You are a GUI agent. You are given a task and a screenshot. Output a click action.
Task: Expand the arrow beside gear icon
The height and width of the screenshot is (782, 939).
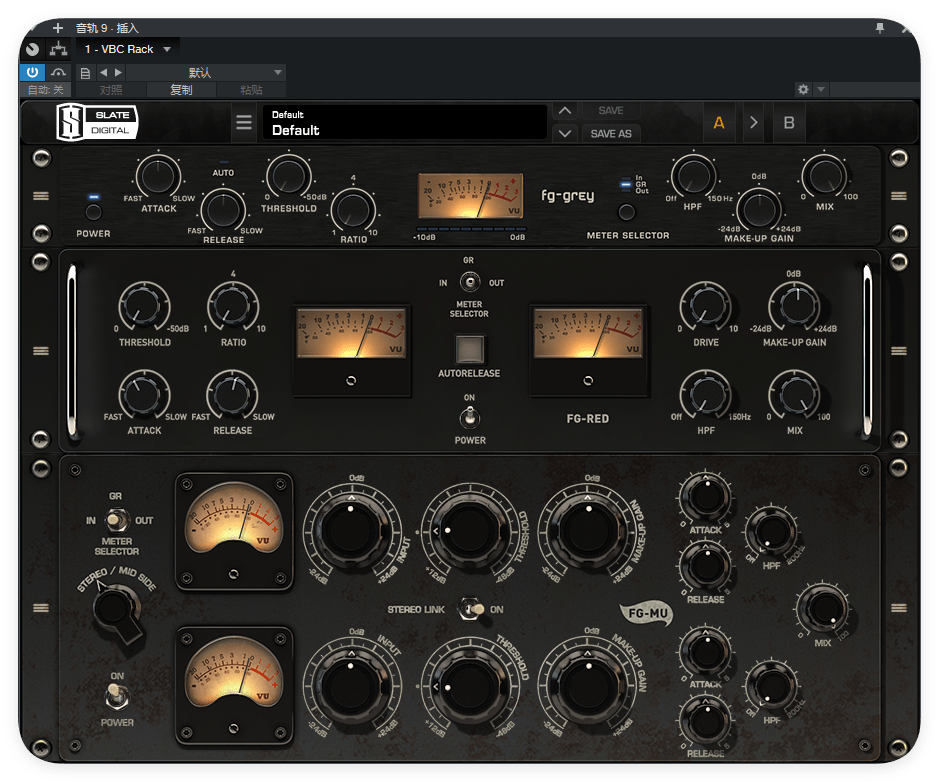pyautogui.click(x=821, y=89)
